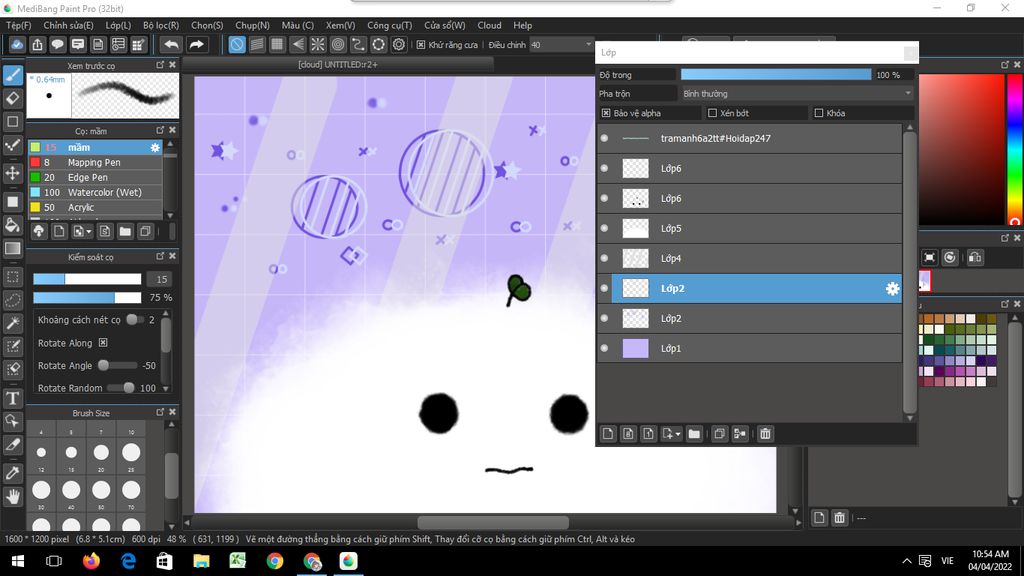
Task: Close the Xem trước cọ panel
Action: pos(172,65)
